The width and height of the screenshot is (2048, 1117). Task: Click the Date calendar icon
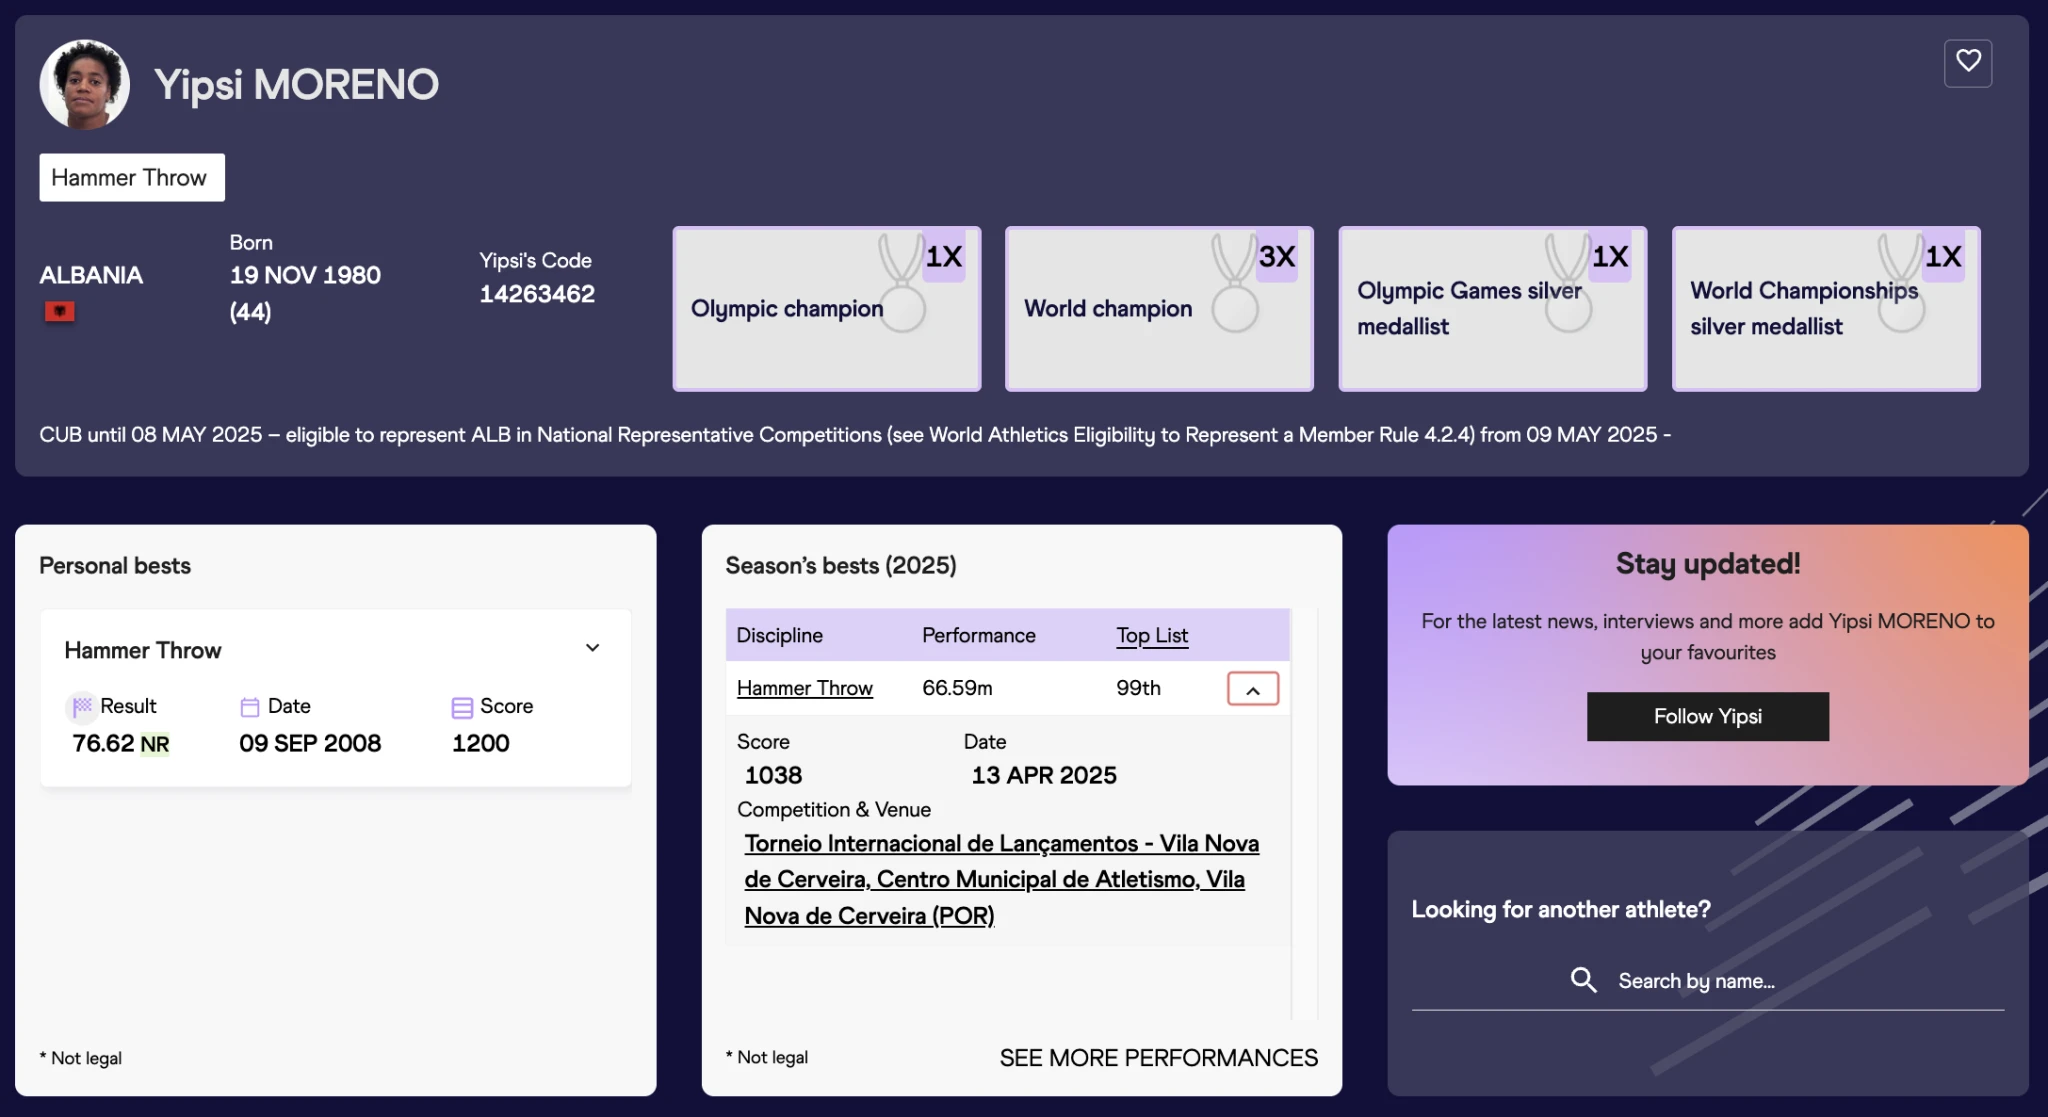(250, 707)
